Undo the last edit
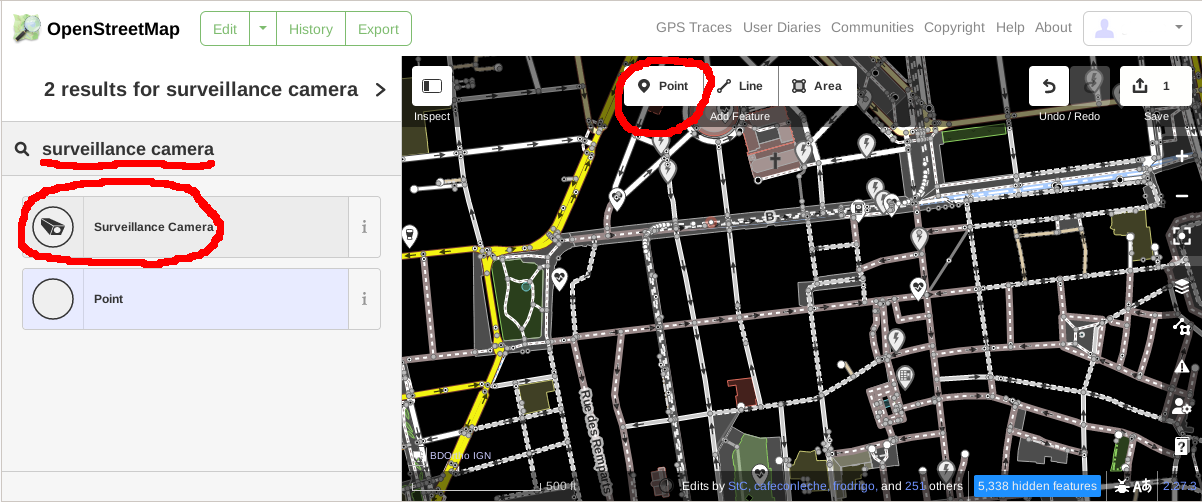1202x502 pixels. point(1049,86)
